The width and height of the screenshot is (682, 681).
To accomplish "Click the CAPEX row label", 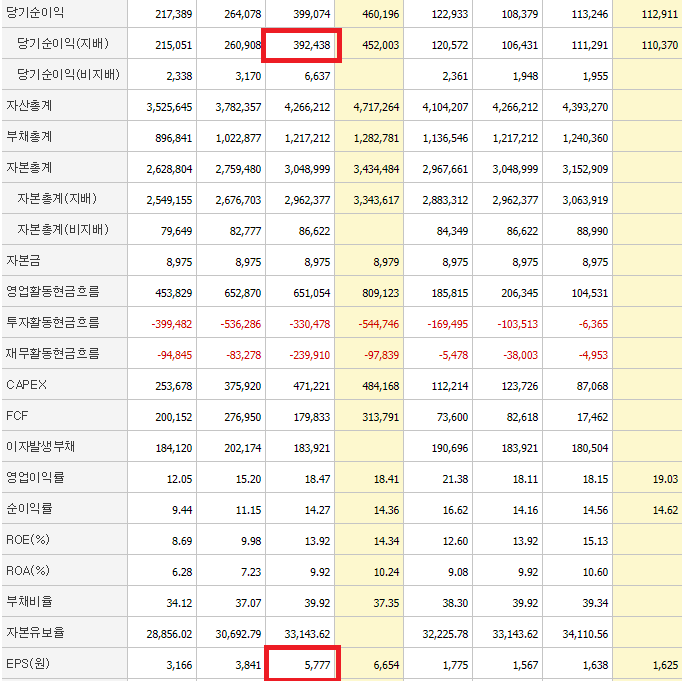I will point(26,385).
